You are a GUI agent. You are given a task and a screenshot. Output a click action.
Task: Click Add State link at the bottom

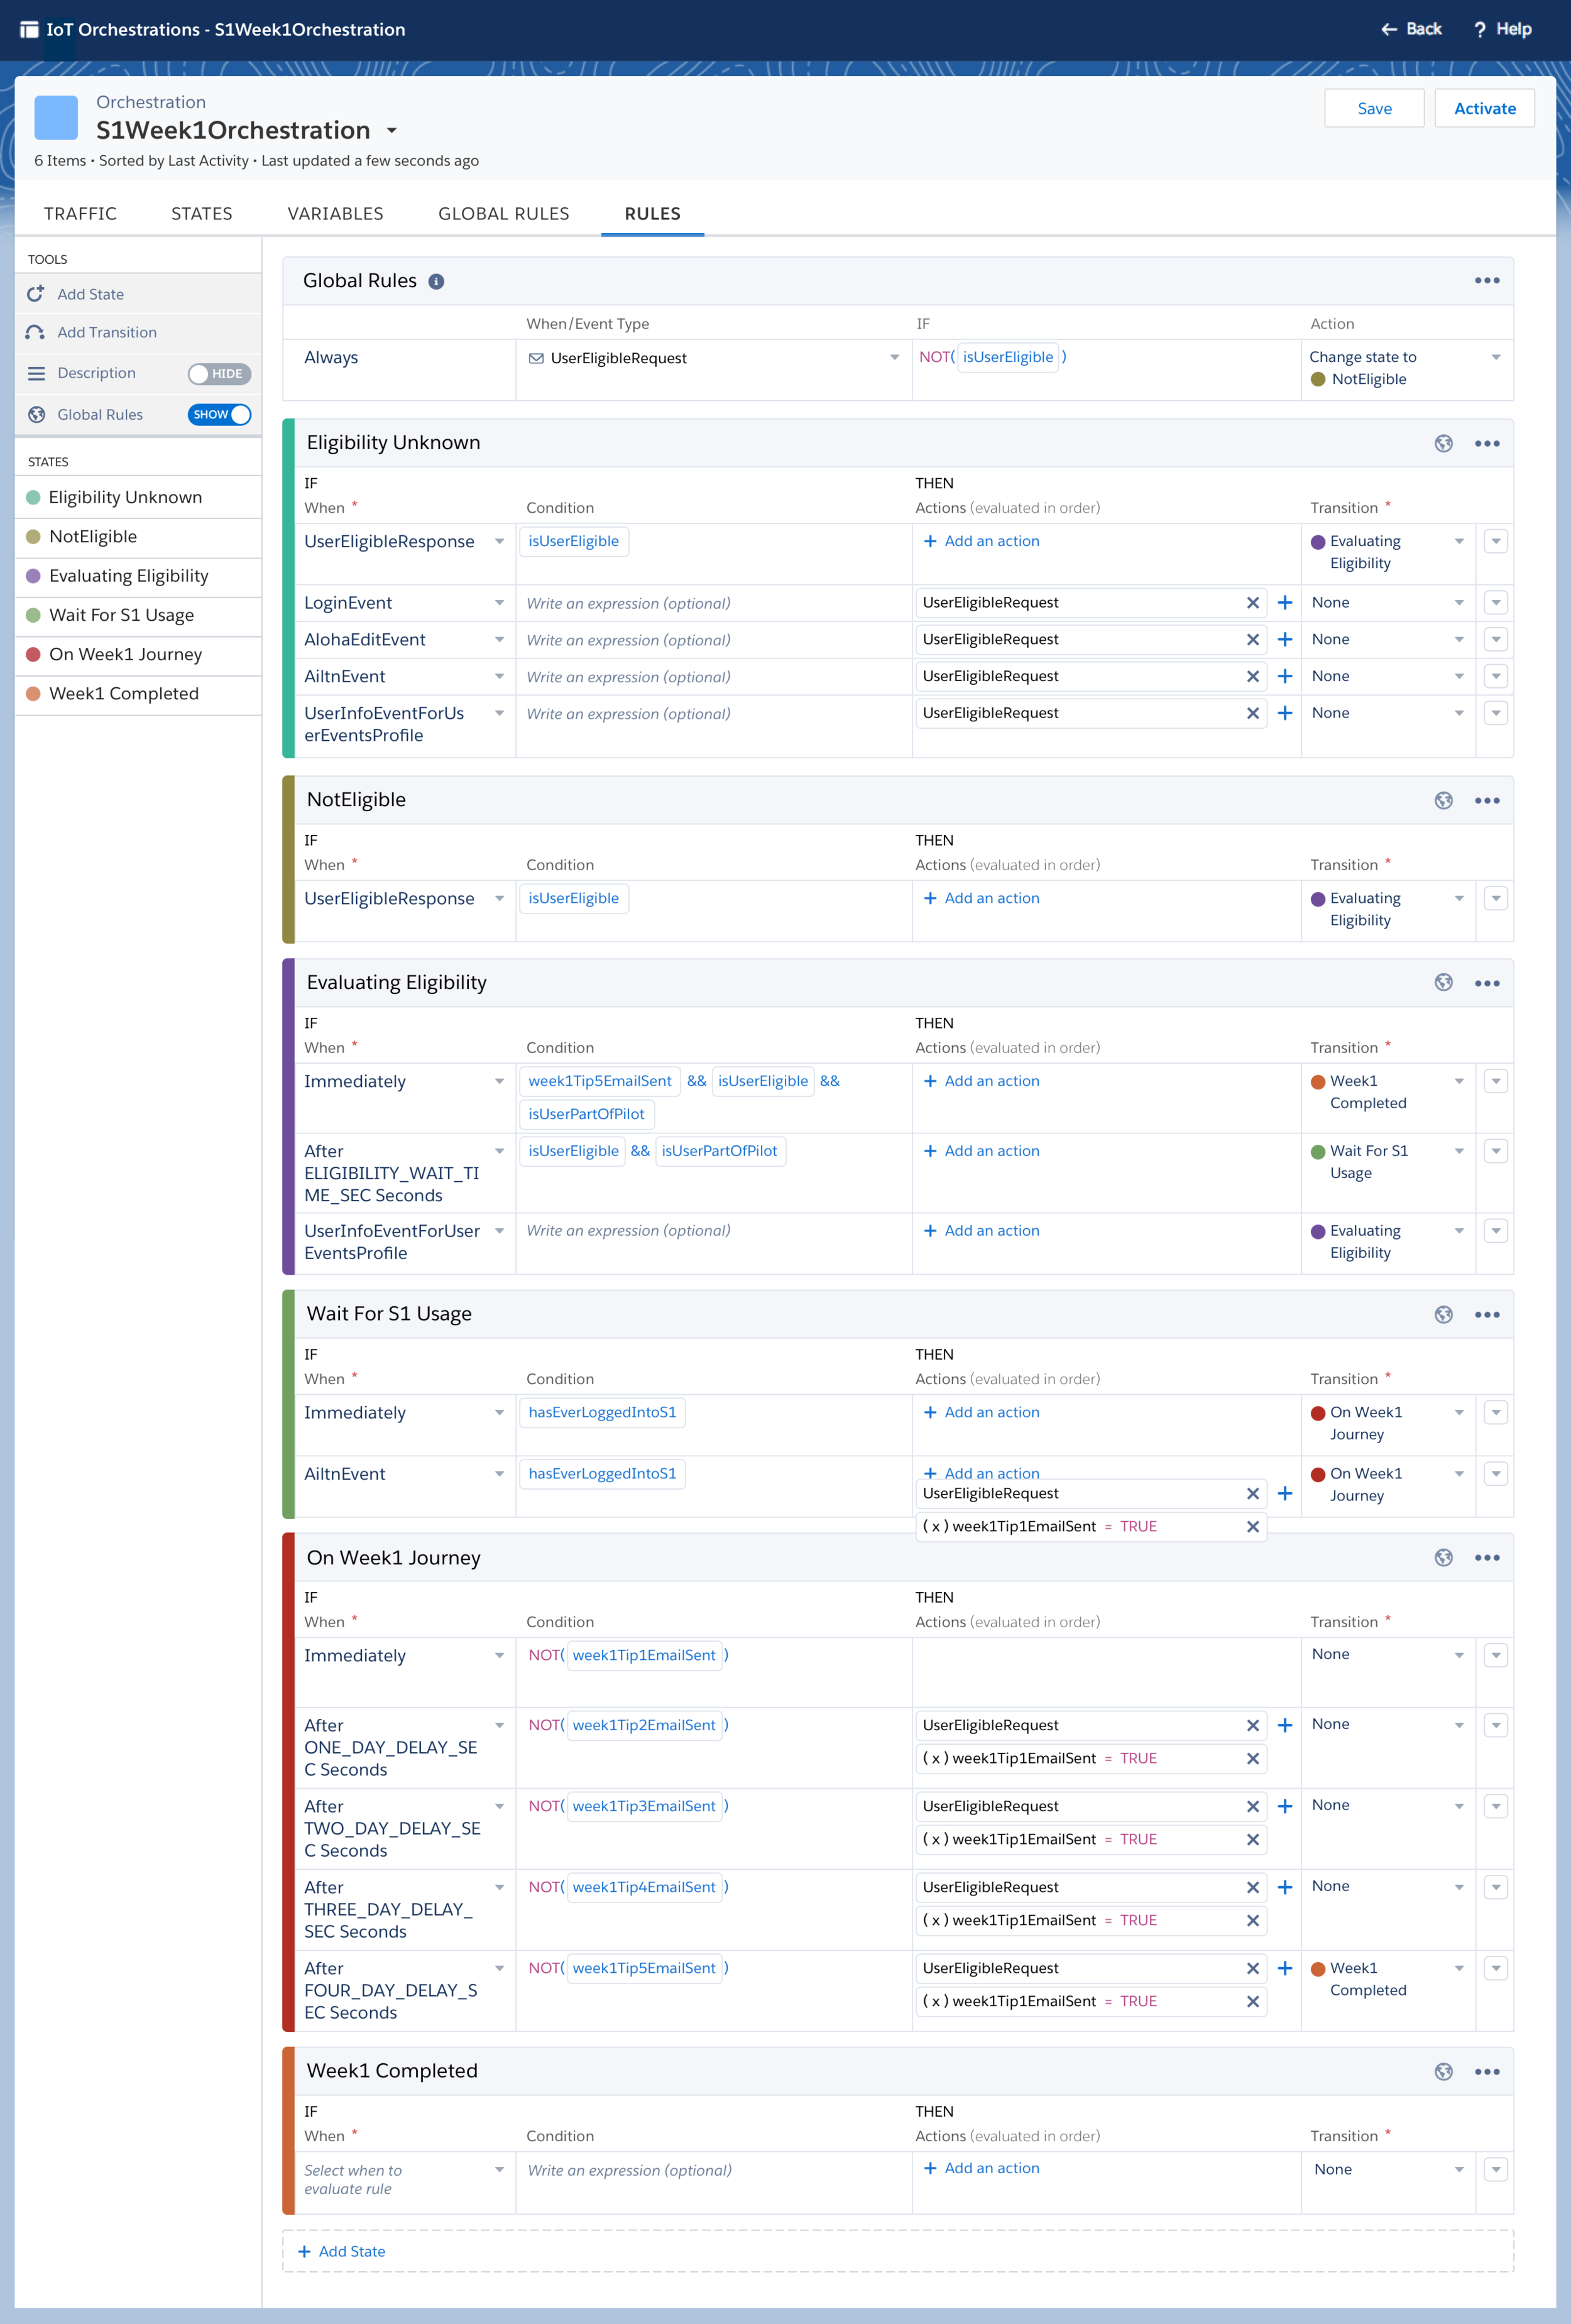[x=341, y=2251]
